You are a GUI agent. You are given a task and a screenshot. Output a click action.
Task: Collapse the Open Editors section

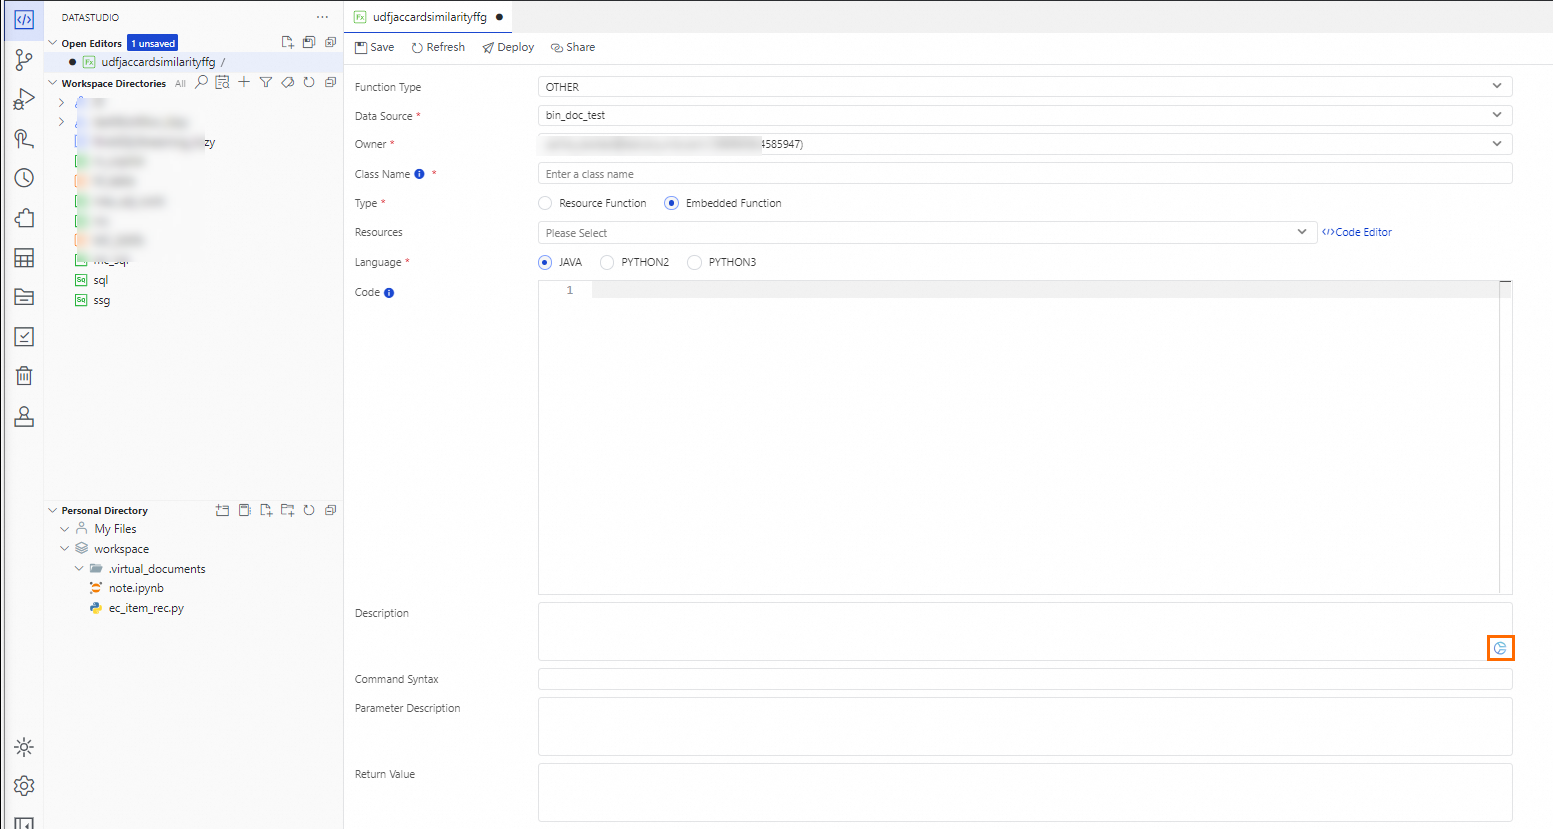53,43
